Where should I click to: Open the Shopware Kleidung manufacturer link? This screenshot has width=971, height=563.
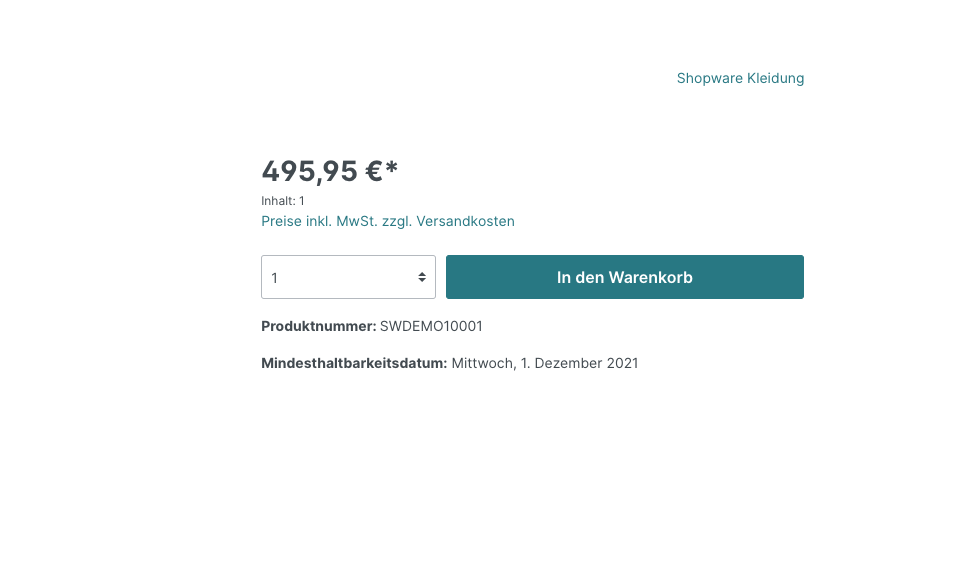point(740,78)
